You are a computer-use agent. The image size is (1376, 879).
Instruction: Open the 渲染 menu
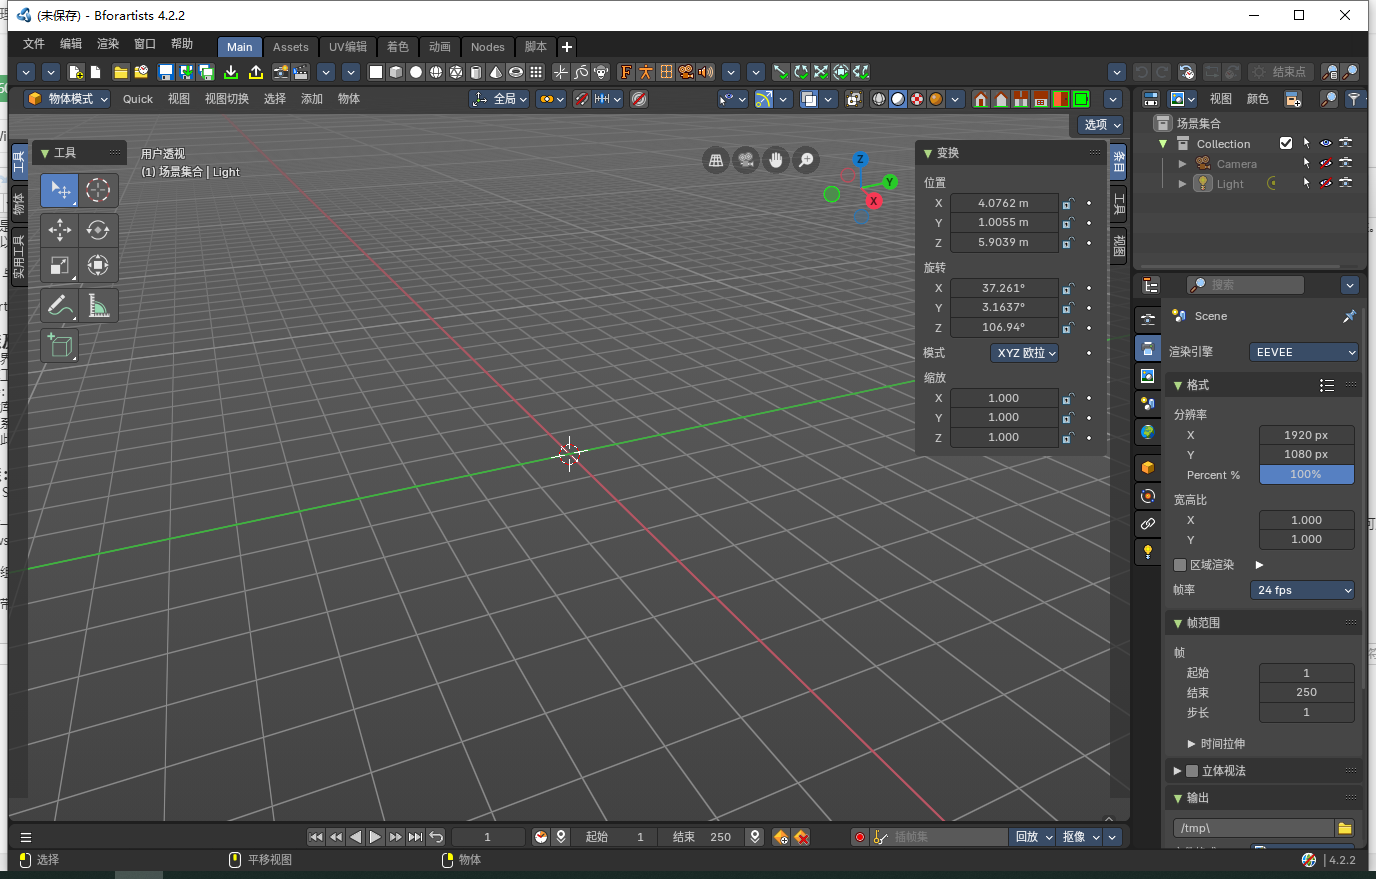[108, 44]
